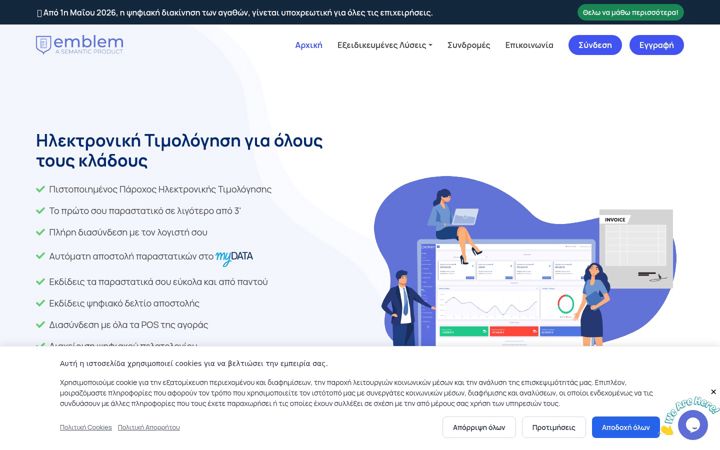This screenshot has width=720, height=450.
Task: Open cookie Προτιμήσεις
Action: 553,427
